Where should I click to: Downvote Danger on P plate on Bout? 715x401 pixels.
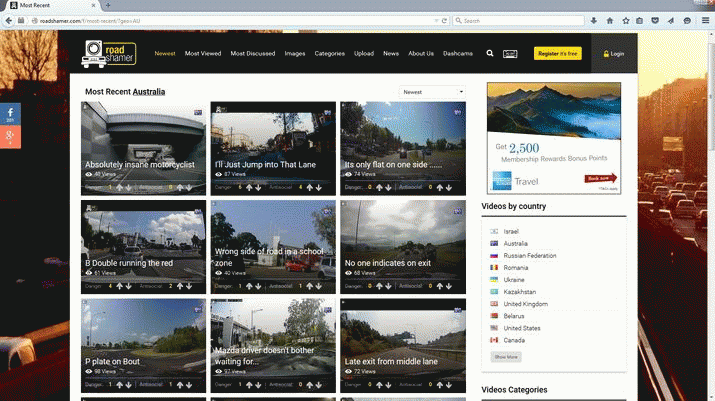pyautogui.click(x=129, y=385)
